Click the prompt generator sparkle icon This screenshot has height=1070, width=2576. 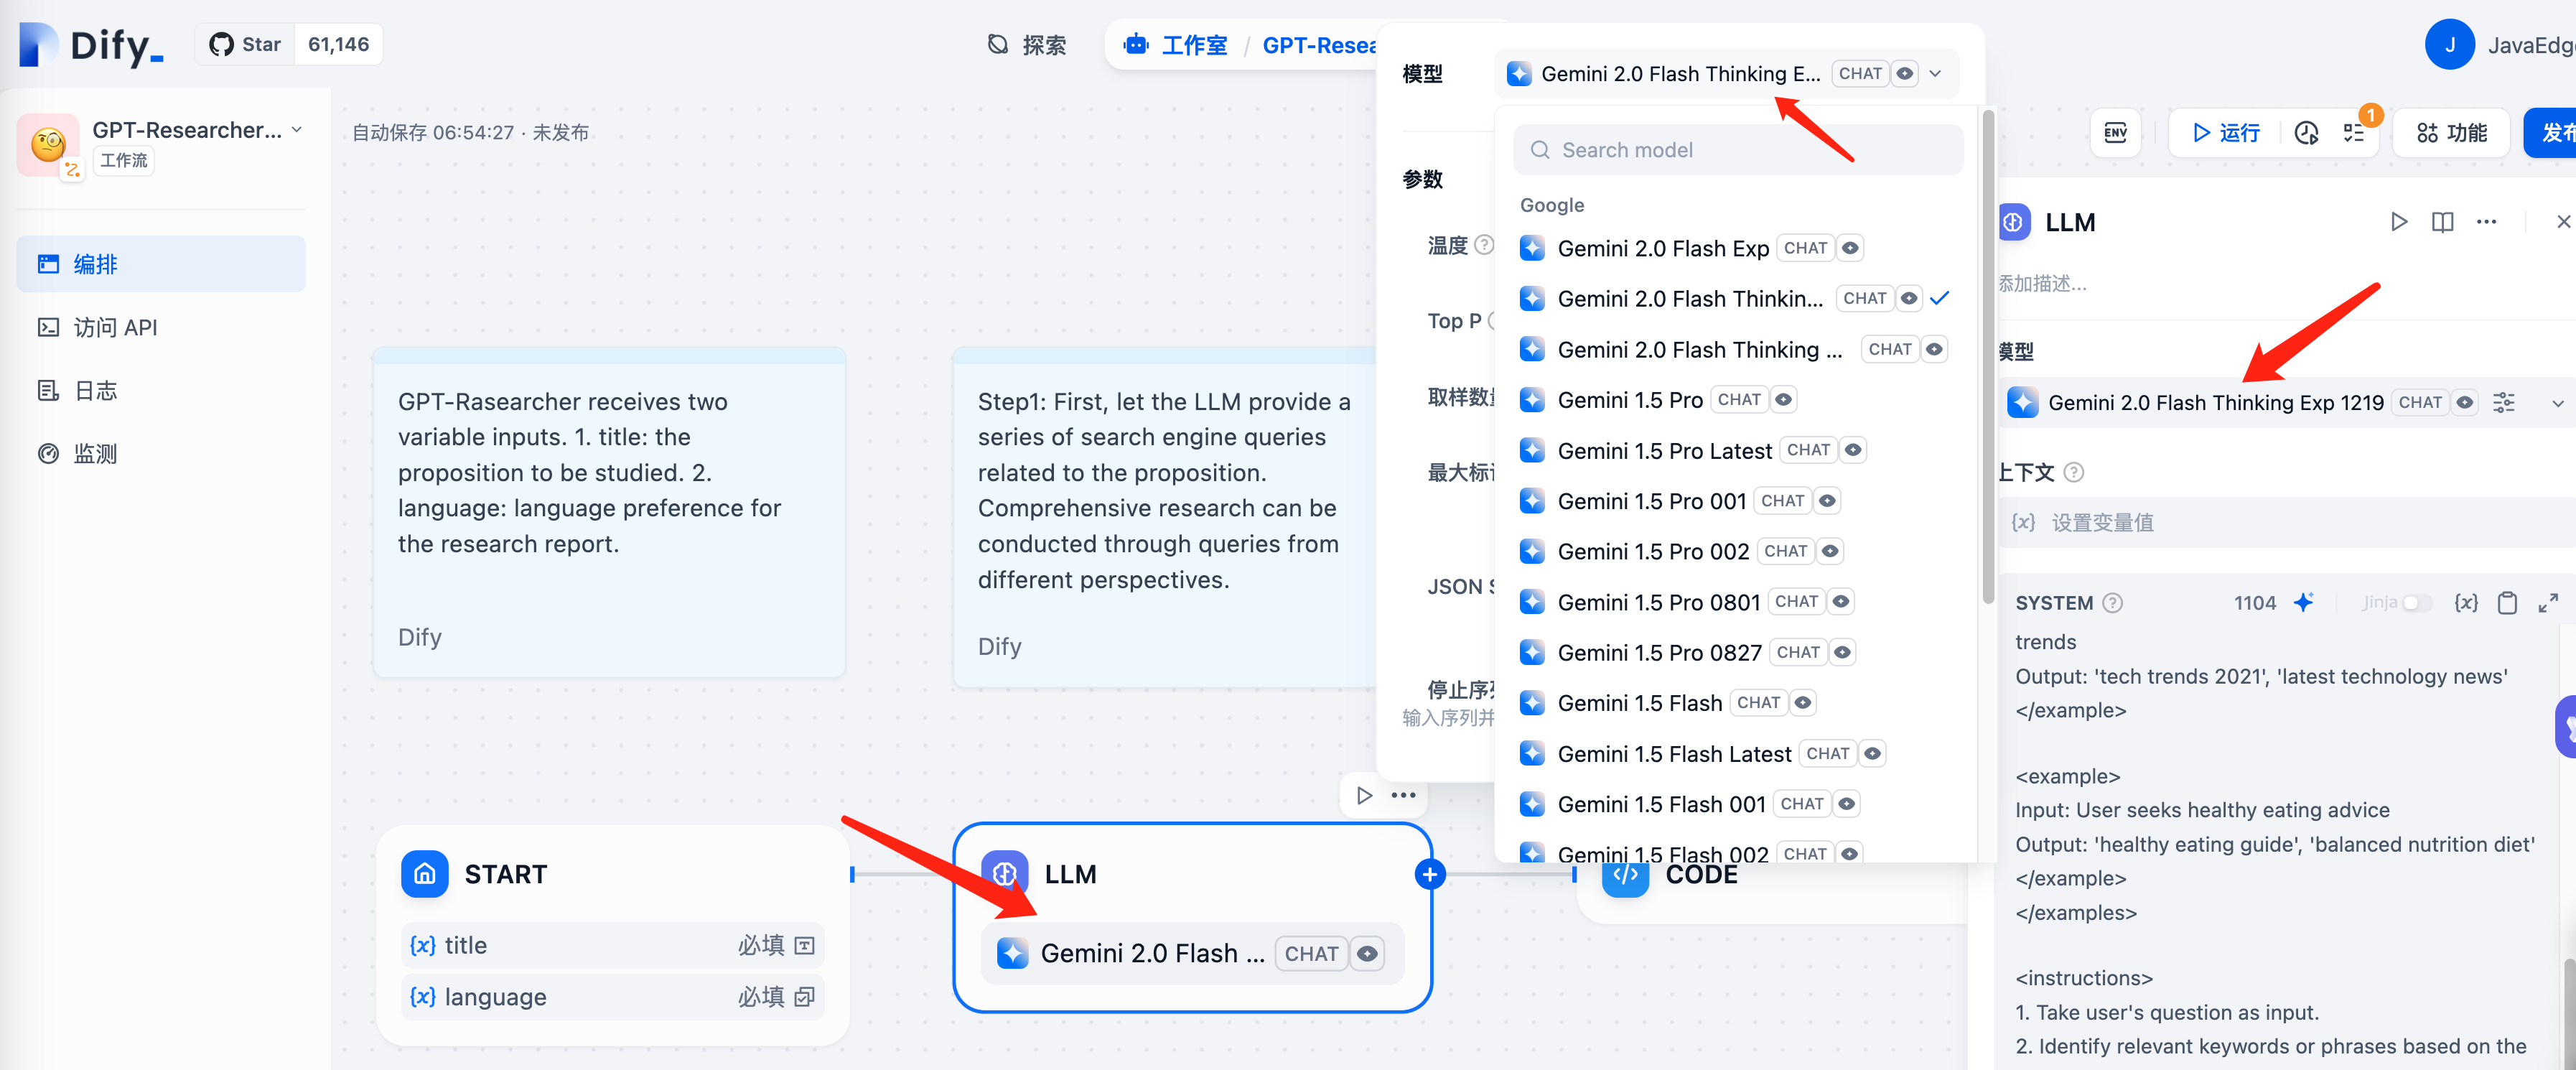pyautogui.click(x=2303, y=602)
